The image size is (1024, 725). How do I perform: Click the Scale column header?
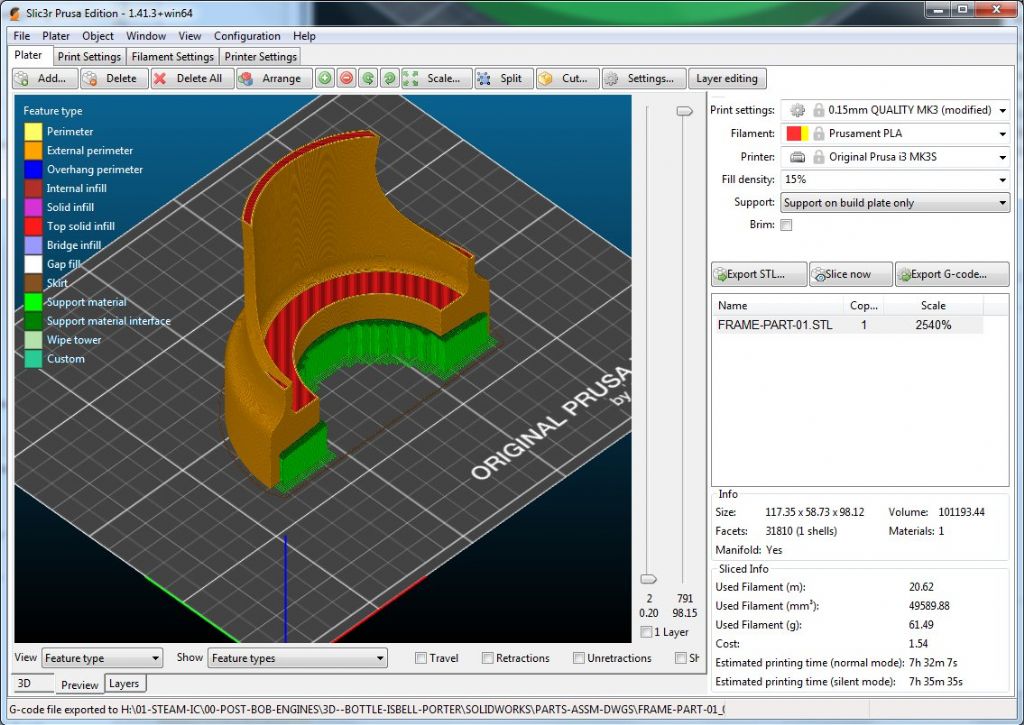click(x=933, y=305)
